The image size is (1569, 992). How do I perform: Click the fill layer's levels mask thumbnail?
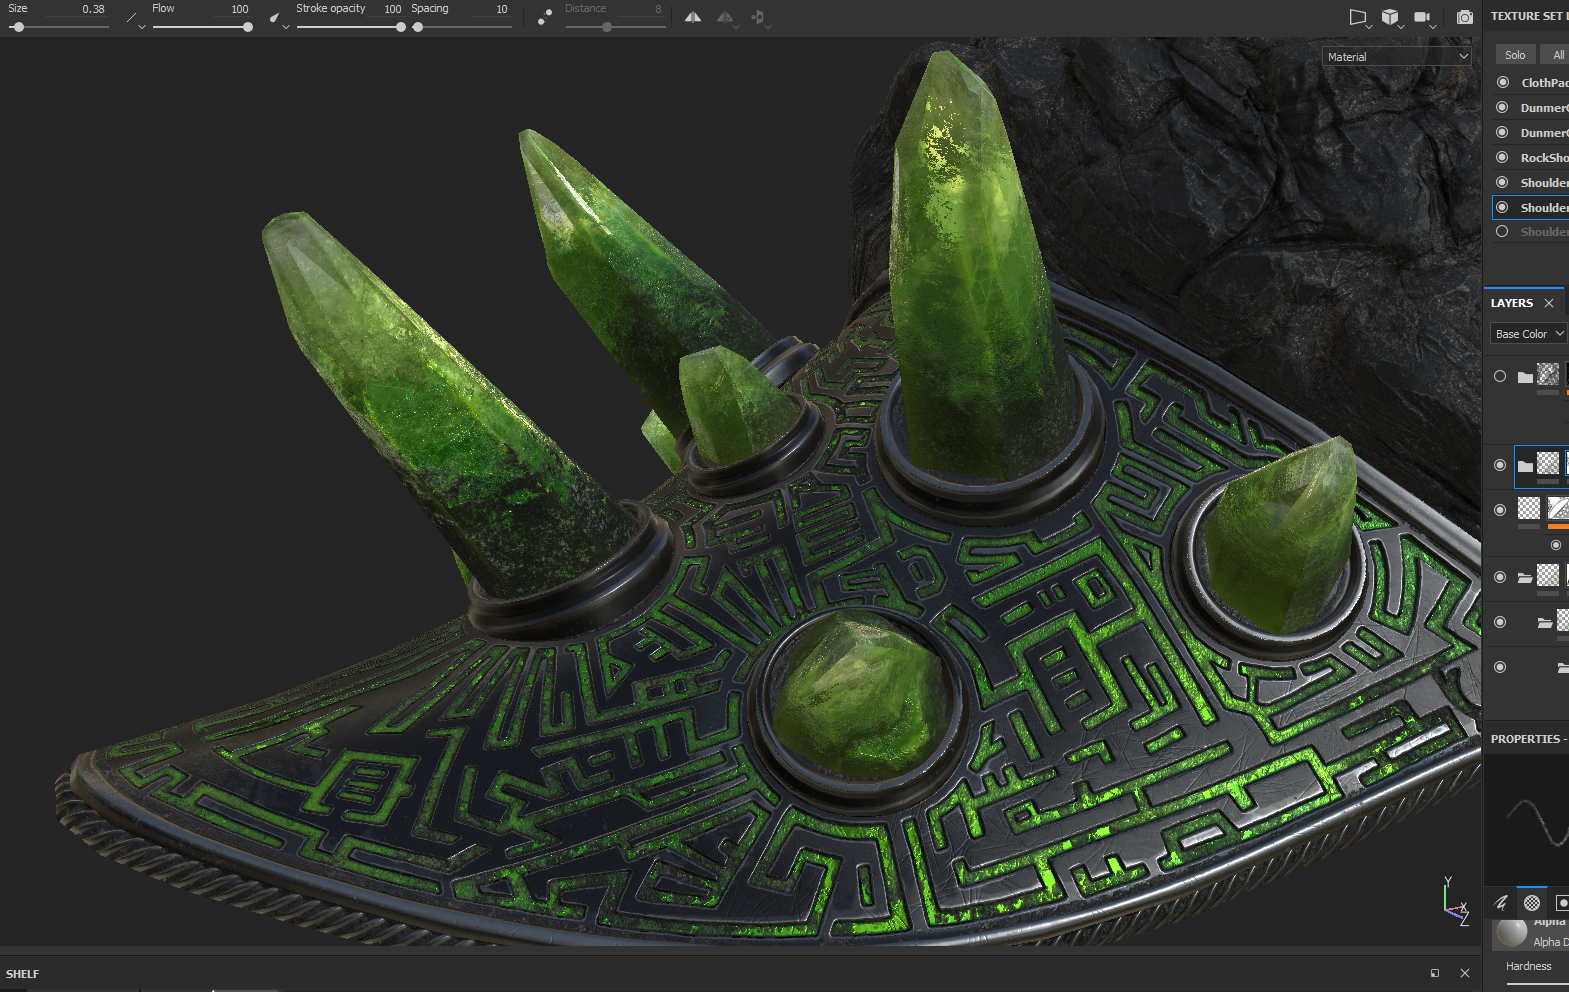click(x=1558, y=508)
